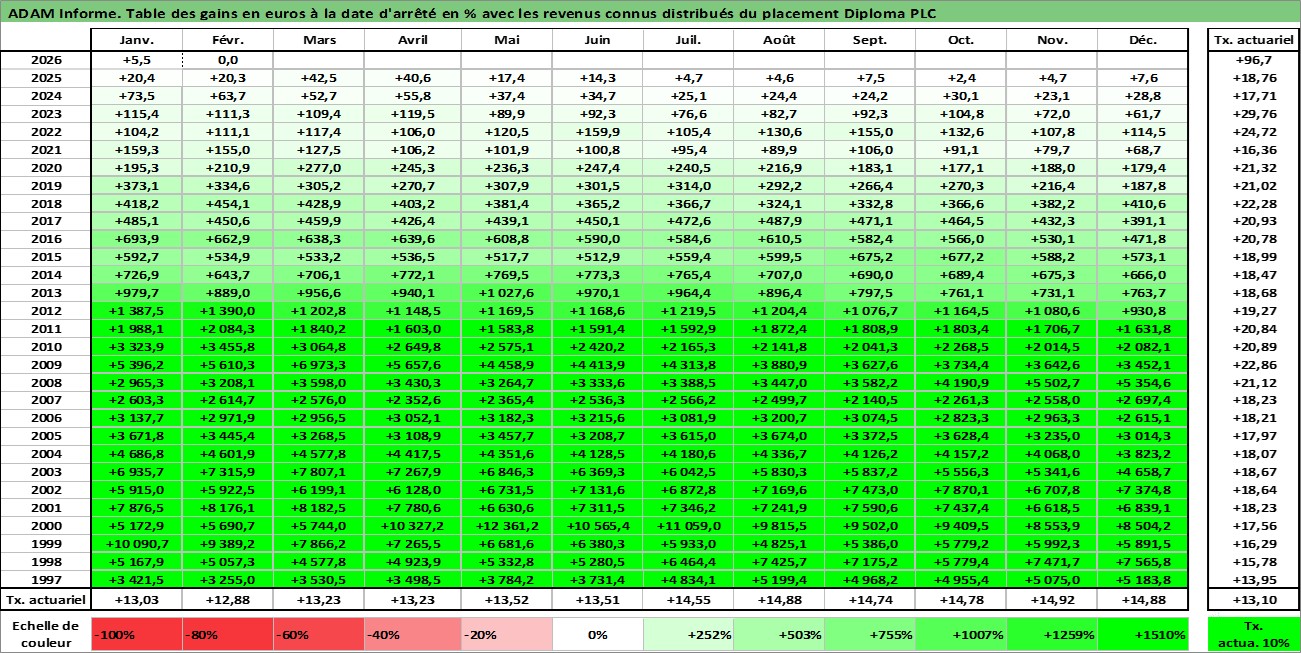Click the 'Juil.' column header
Image resolution: width=1301 pixels, height=653 pixels.
[x=688, y=40]
